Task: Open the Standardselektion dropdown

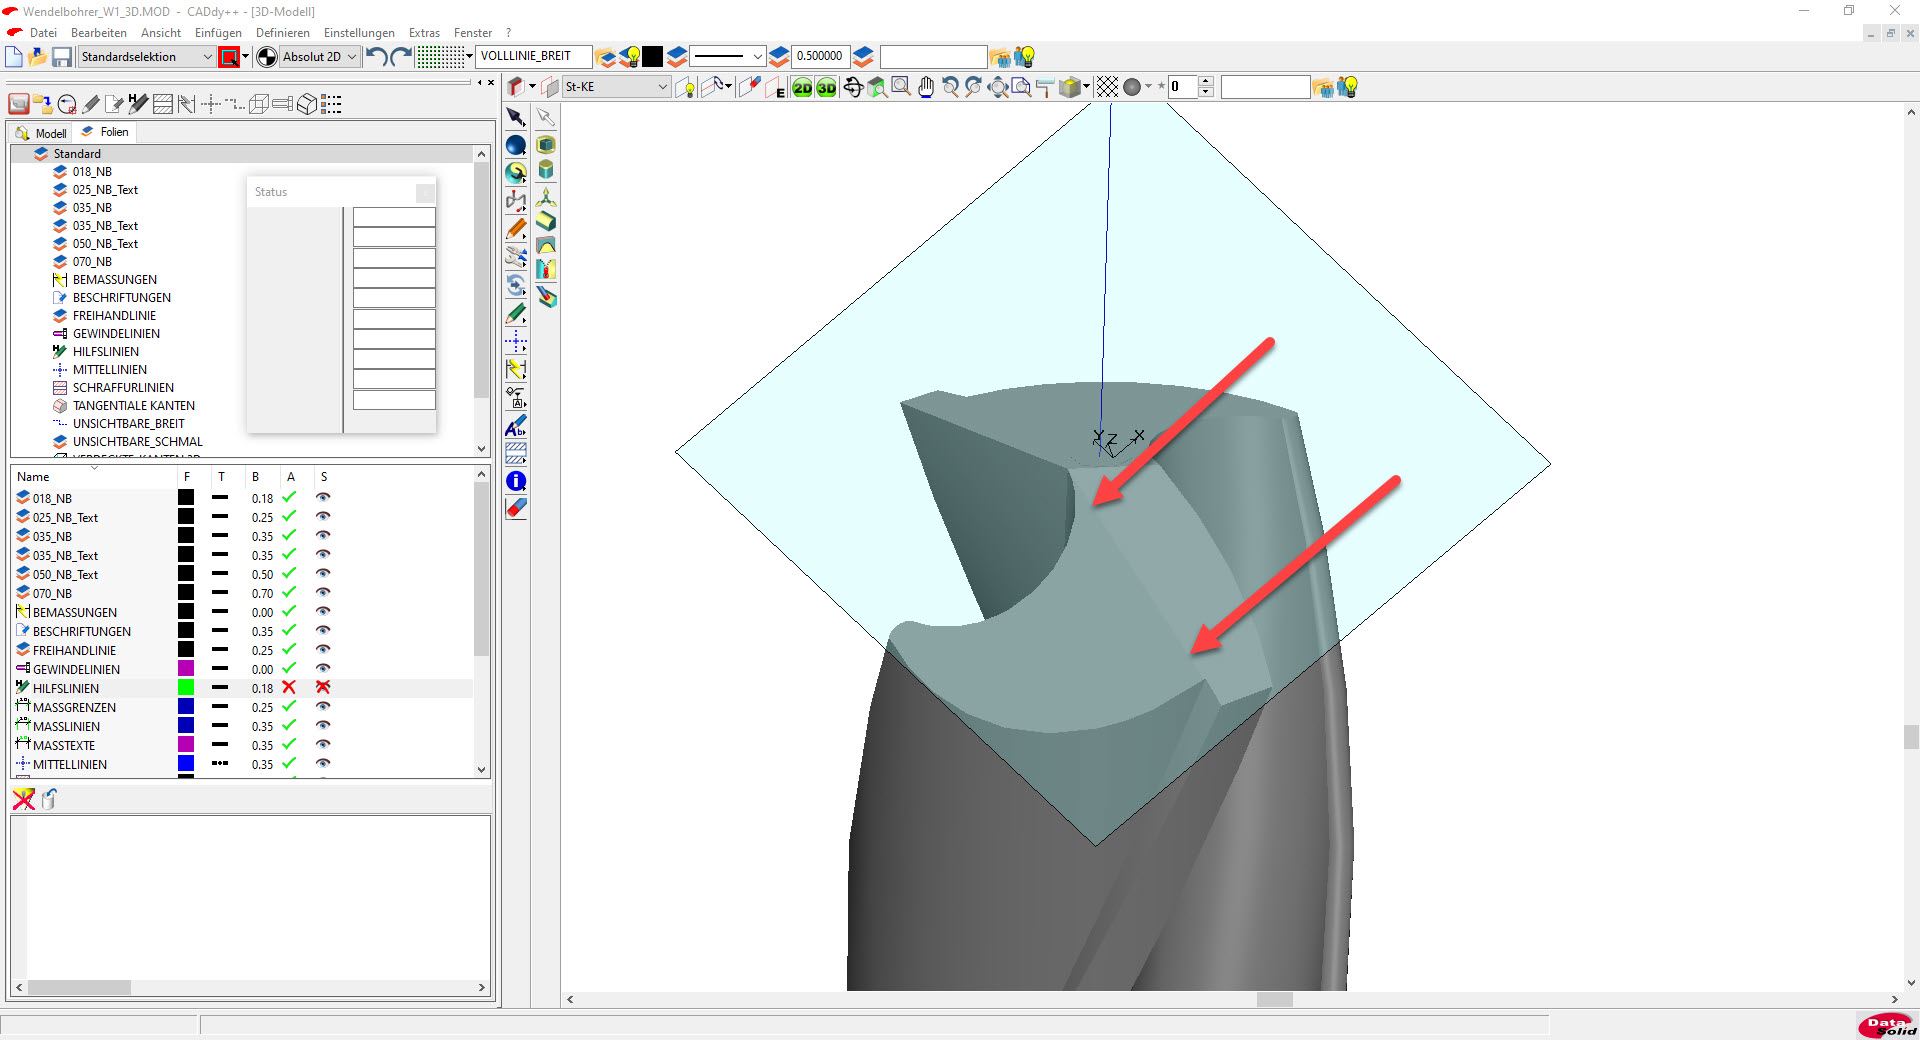Action: tap(207, 57)
